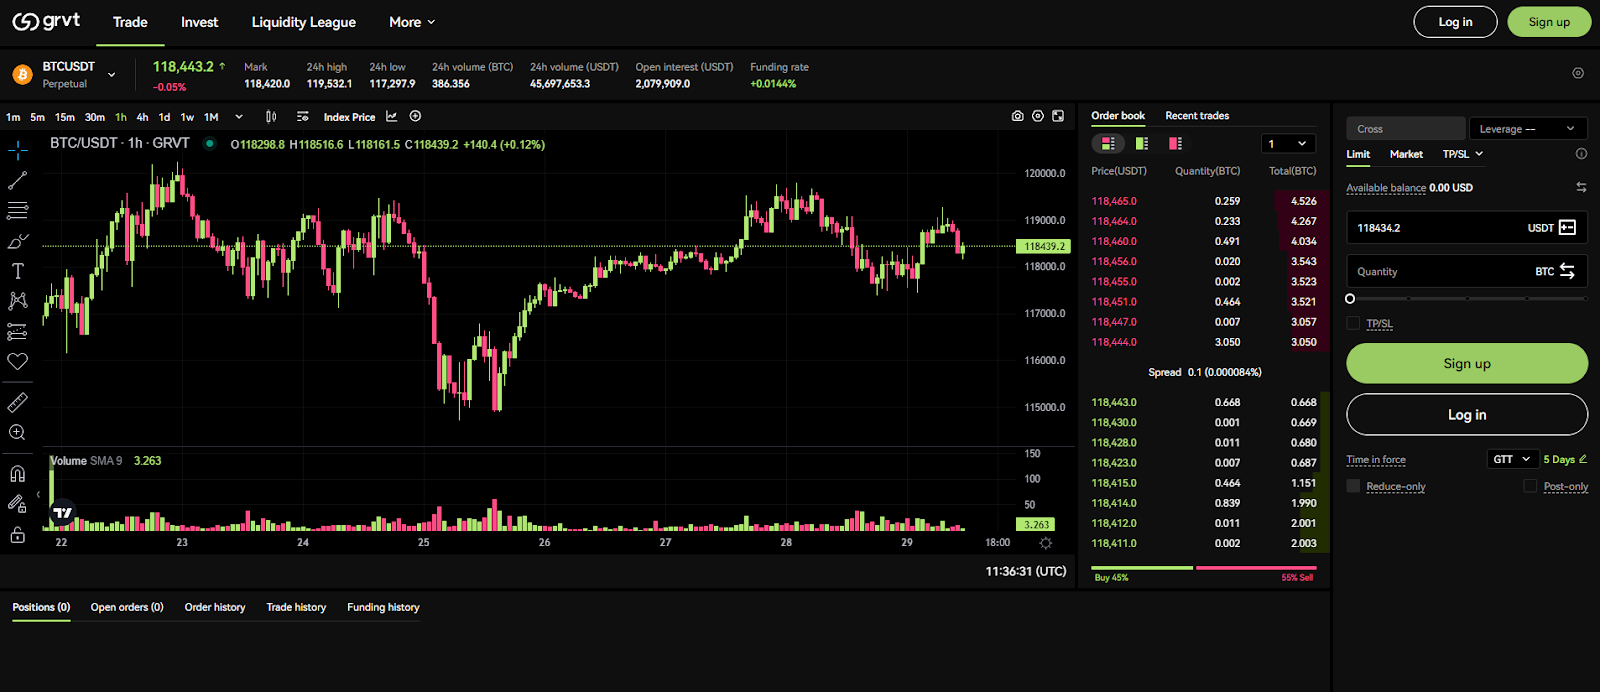Toggle magnet mode on the chart
The width and height of the screenshot is (1600, 692).
tap(17, 473)
